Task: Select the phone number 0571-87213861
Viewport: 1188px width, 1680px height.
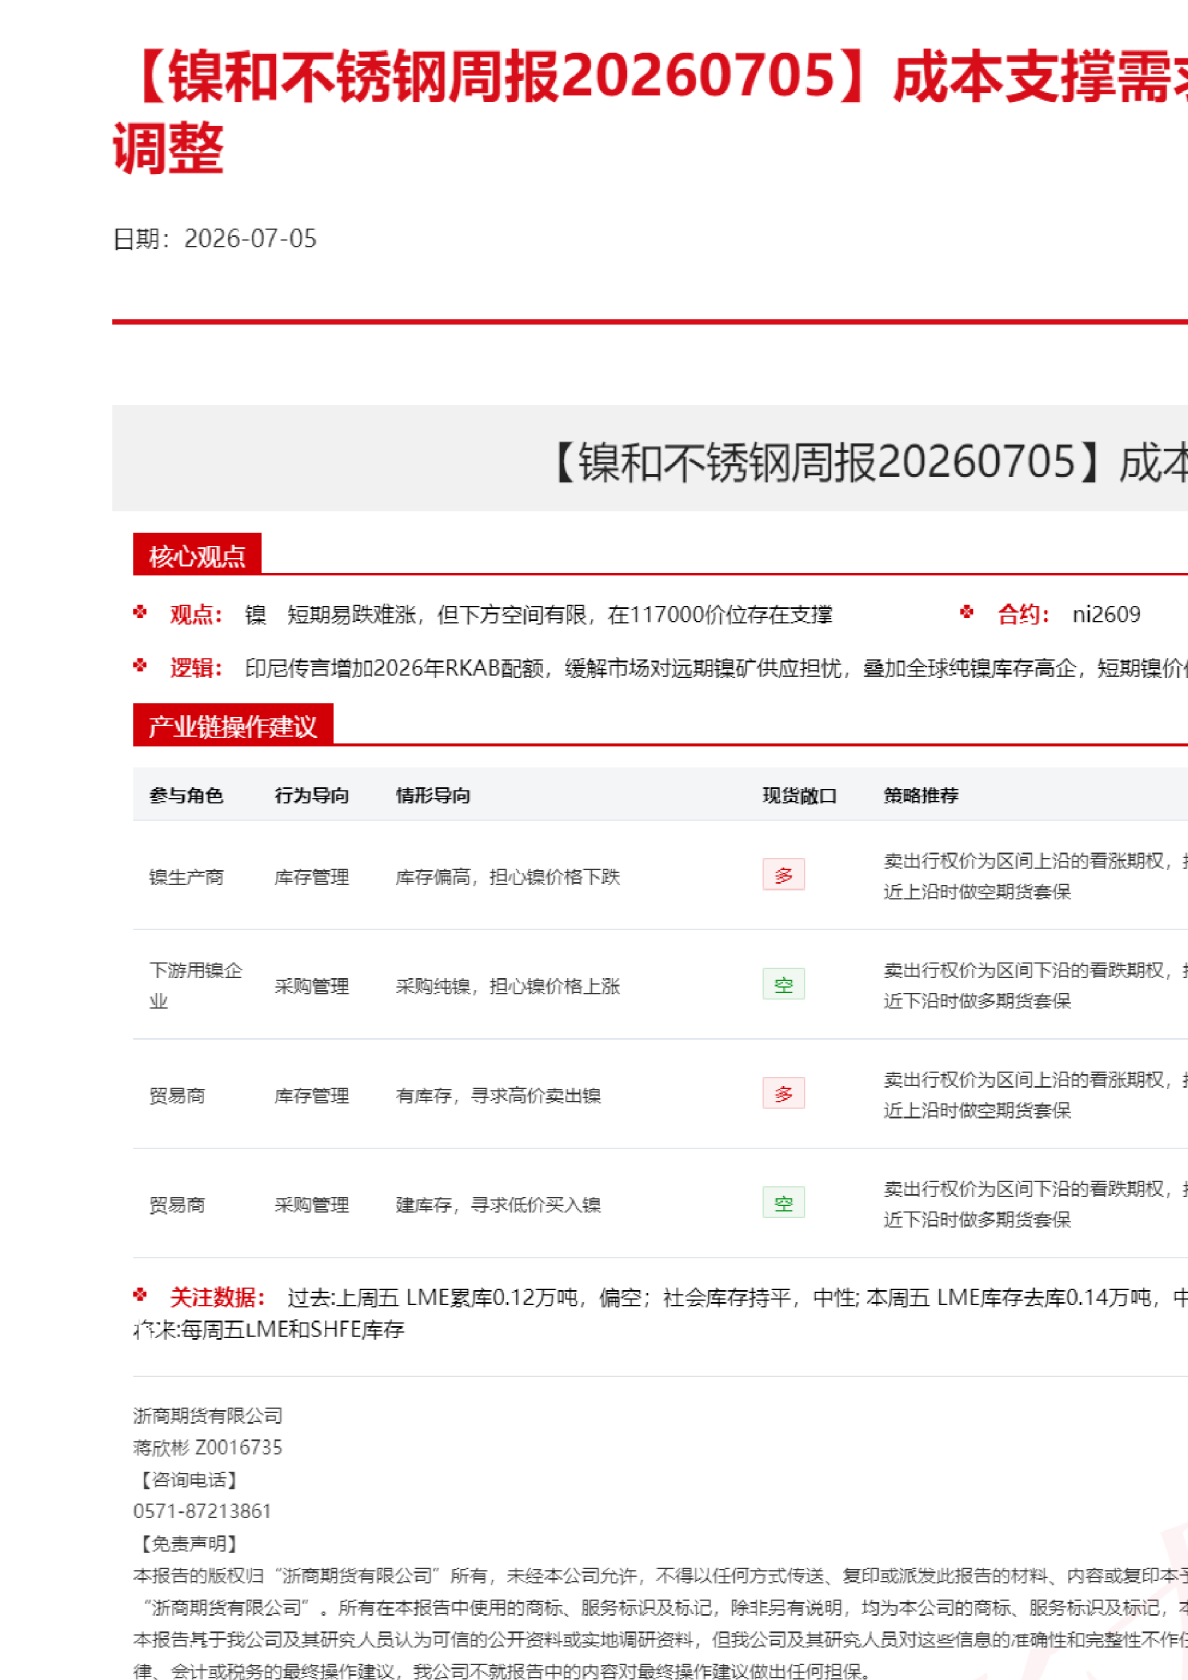Action: (x=202, y=1511)
